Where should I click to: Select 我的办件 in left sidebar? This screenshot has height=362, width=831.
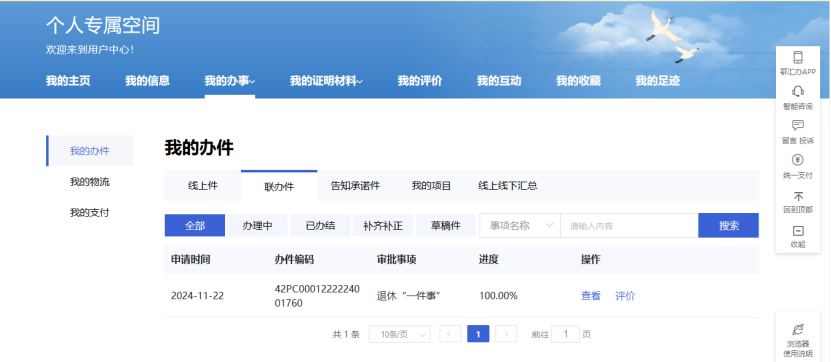90,151
